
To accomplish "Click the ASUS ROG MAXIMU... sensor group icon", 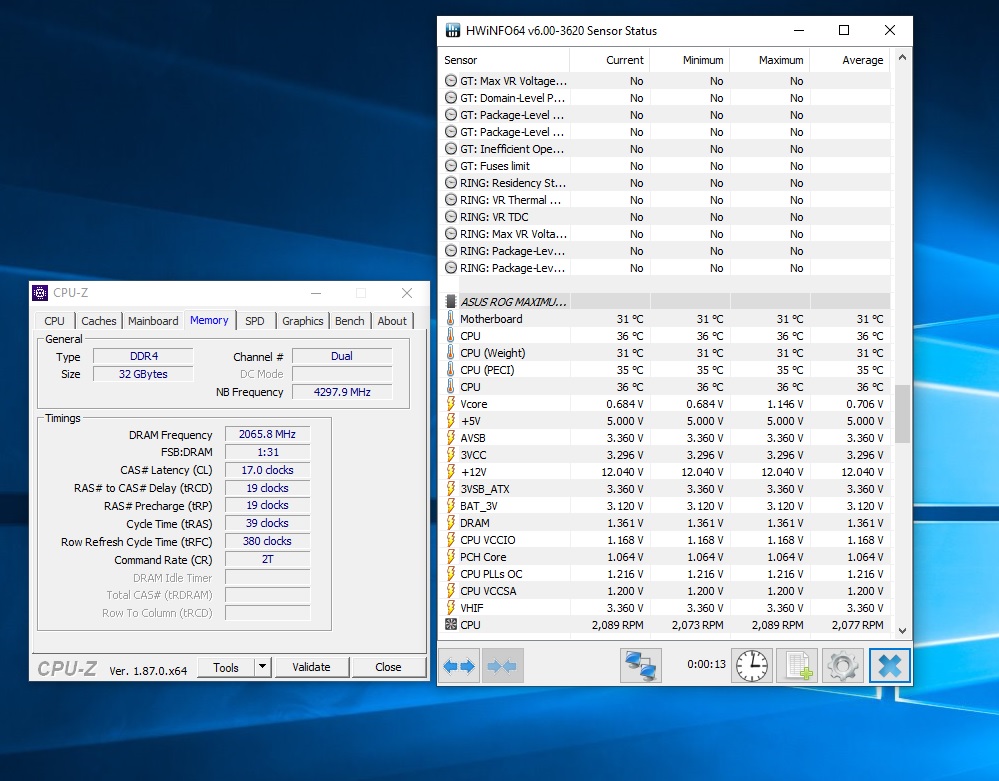I will [x=450, y=301].
